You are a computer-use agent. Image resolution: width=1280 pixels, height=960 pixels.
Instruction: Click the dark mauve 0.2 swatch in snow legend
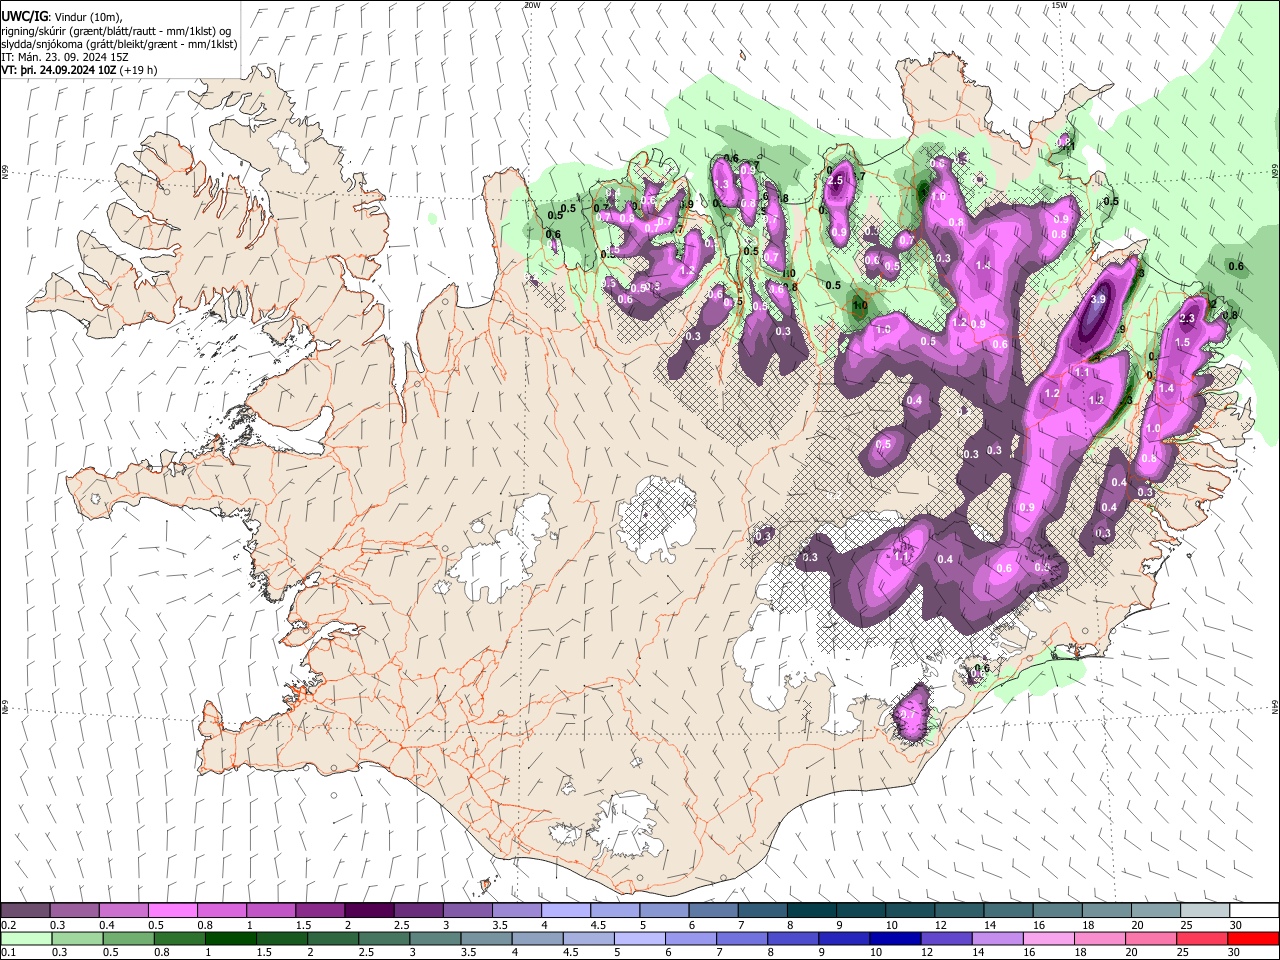[25, 911]
